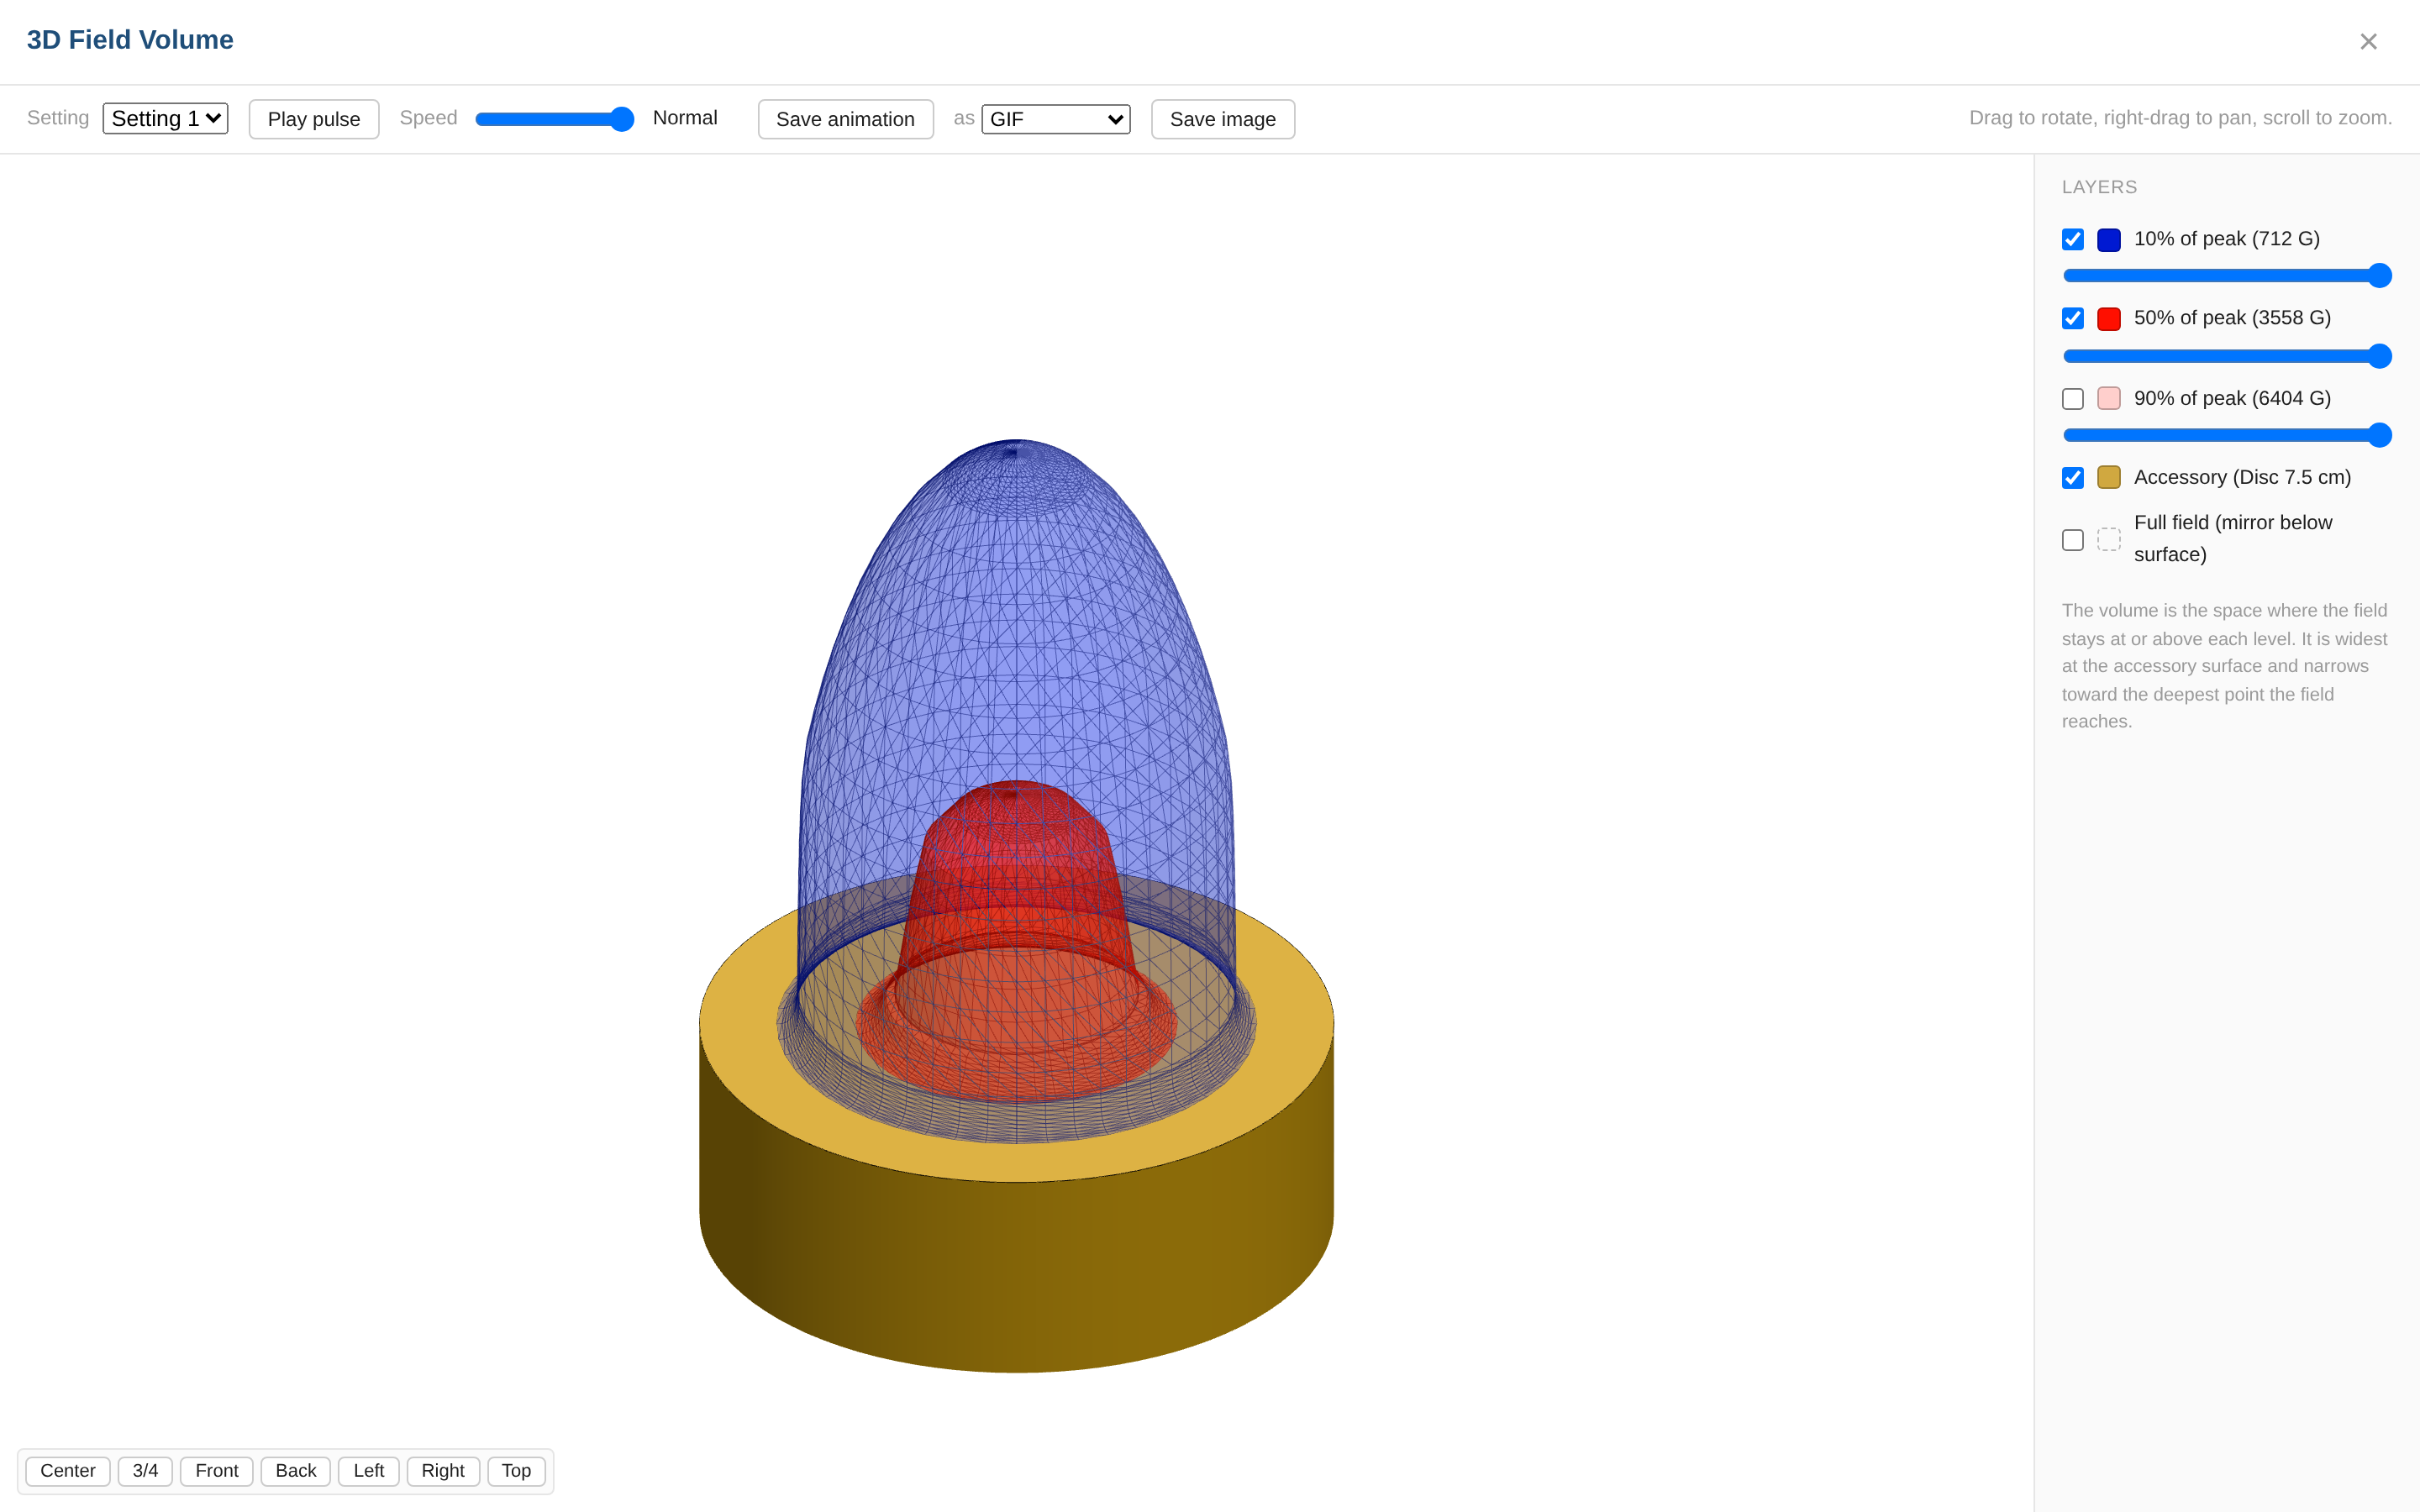Click Save animation button

click(x=845, y=119)
